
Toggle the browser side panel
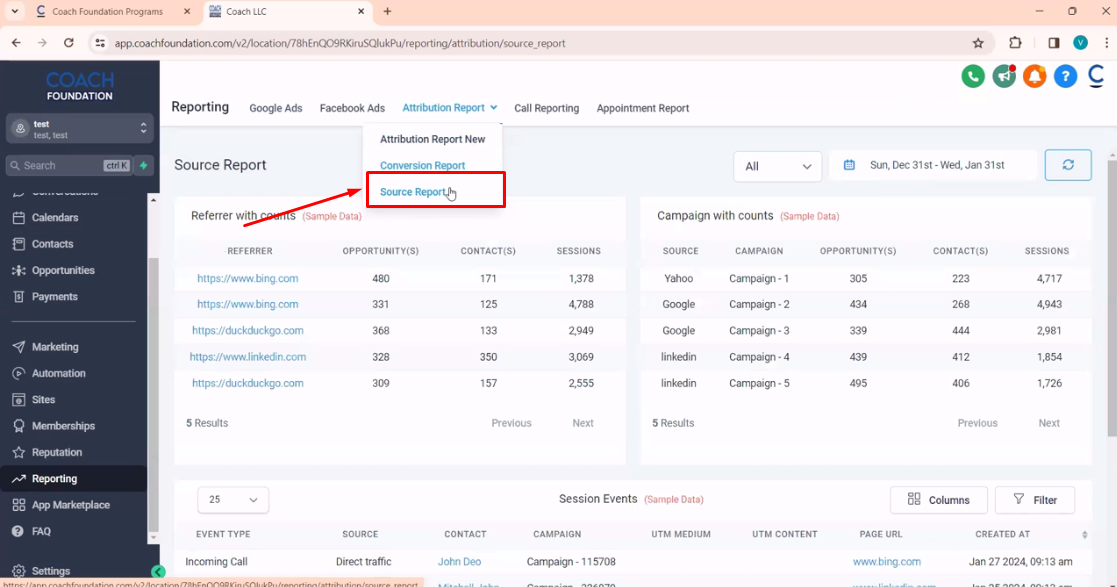point(1053,43)
